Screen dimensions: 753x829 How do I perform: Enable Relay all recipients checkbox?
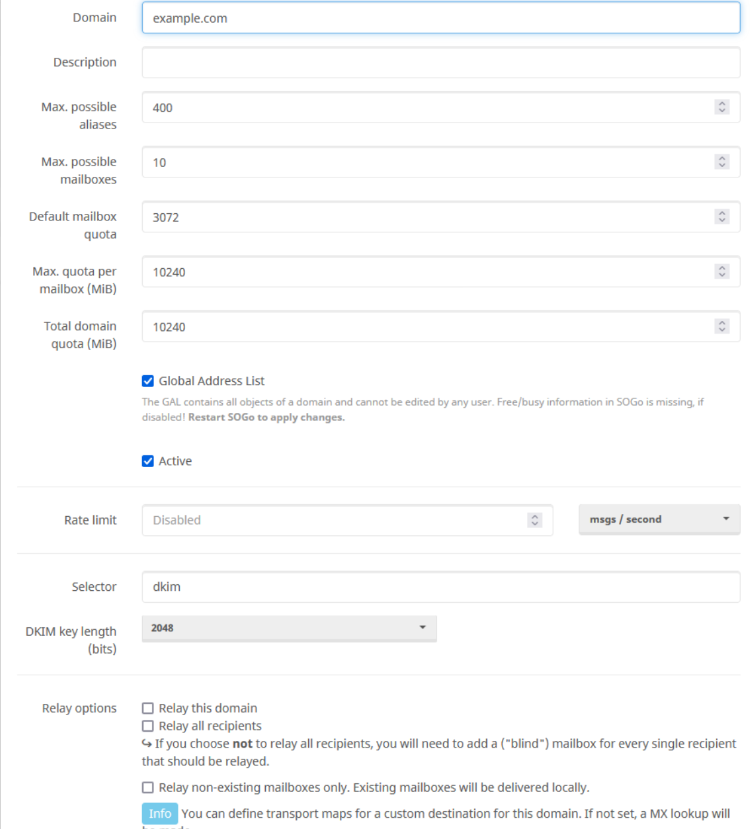148,726
